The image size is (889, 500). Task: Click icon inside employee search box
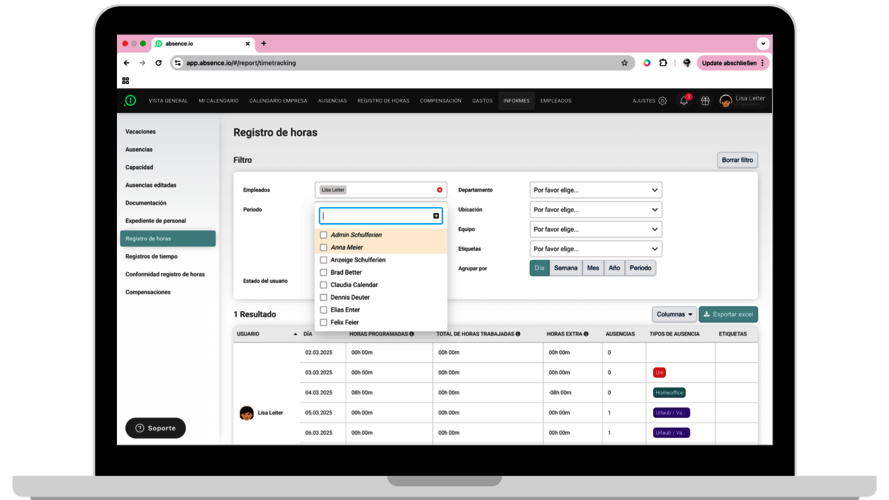(x=435, y=216)
